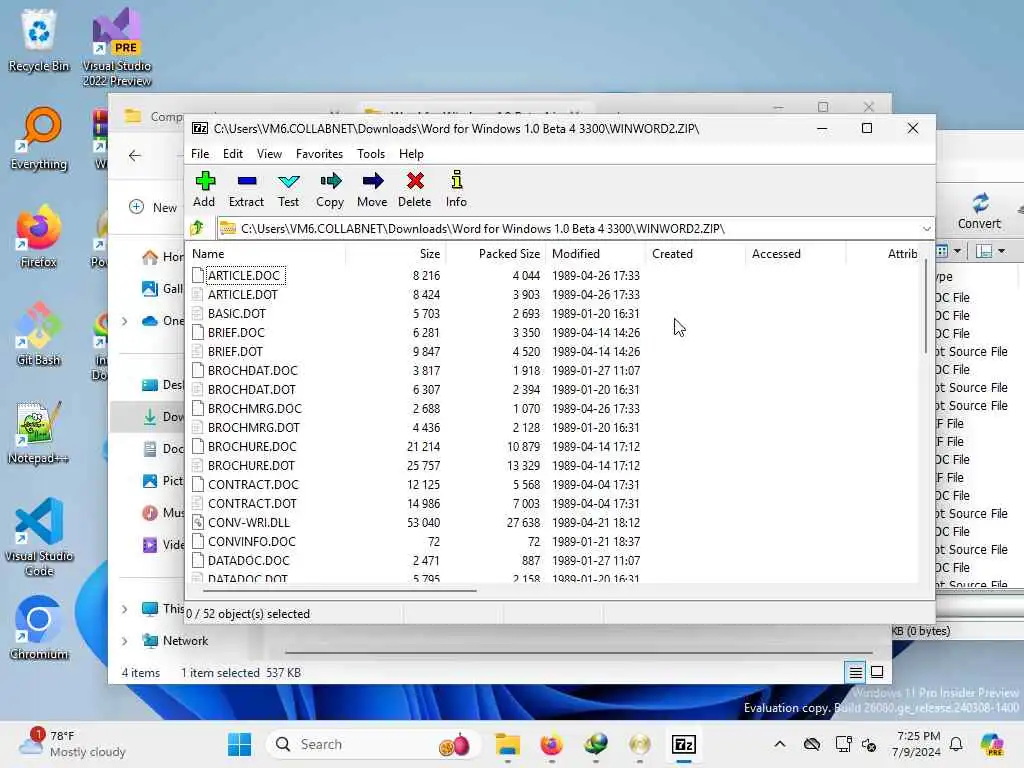Go up one folder level in 7-Zip
The image size is (1024, 768).
click(198, 228)
